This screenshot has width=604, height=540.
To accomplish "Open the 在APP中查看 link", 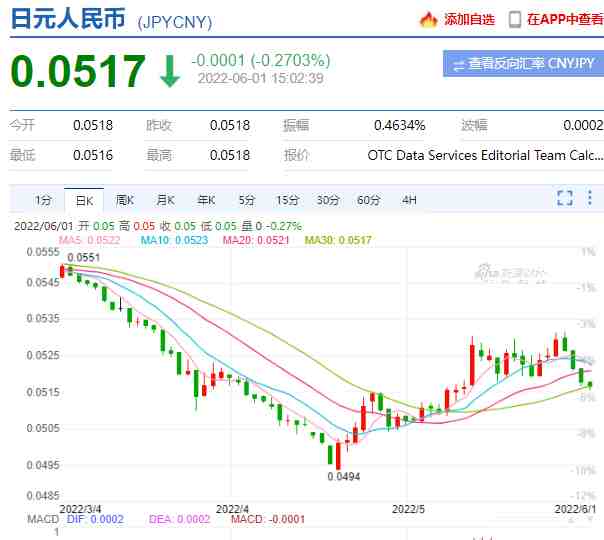I will [x=565, y=19].
